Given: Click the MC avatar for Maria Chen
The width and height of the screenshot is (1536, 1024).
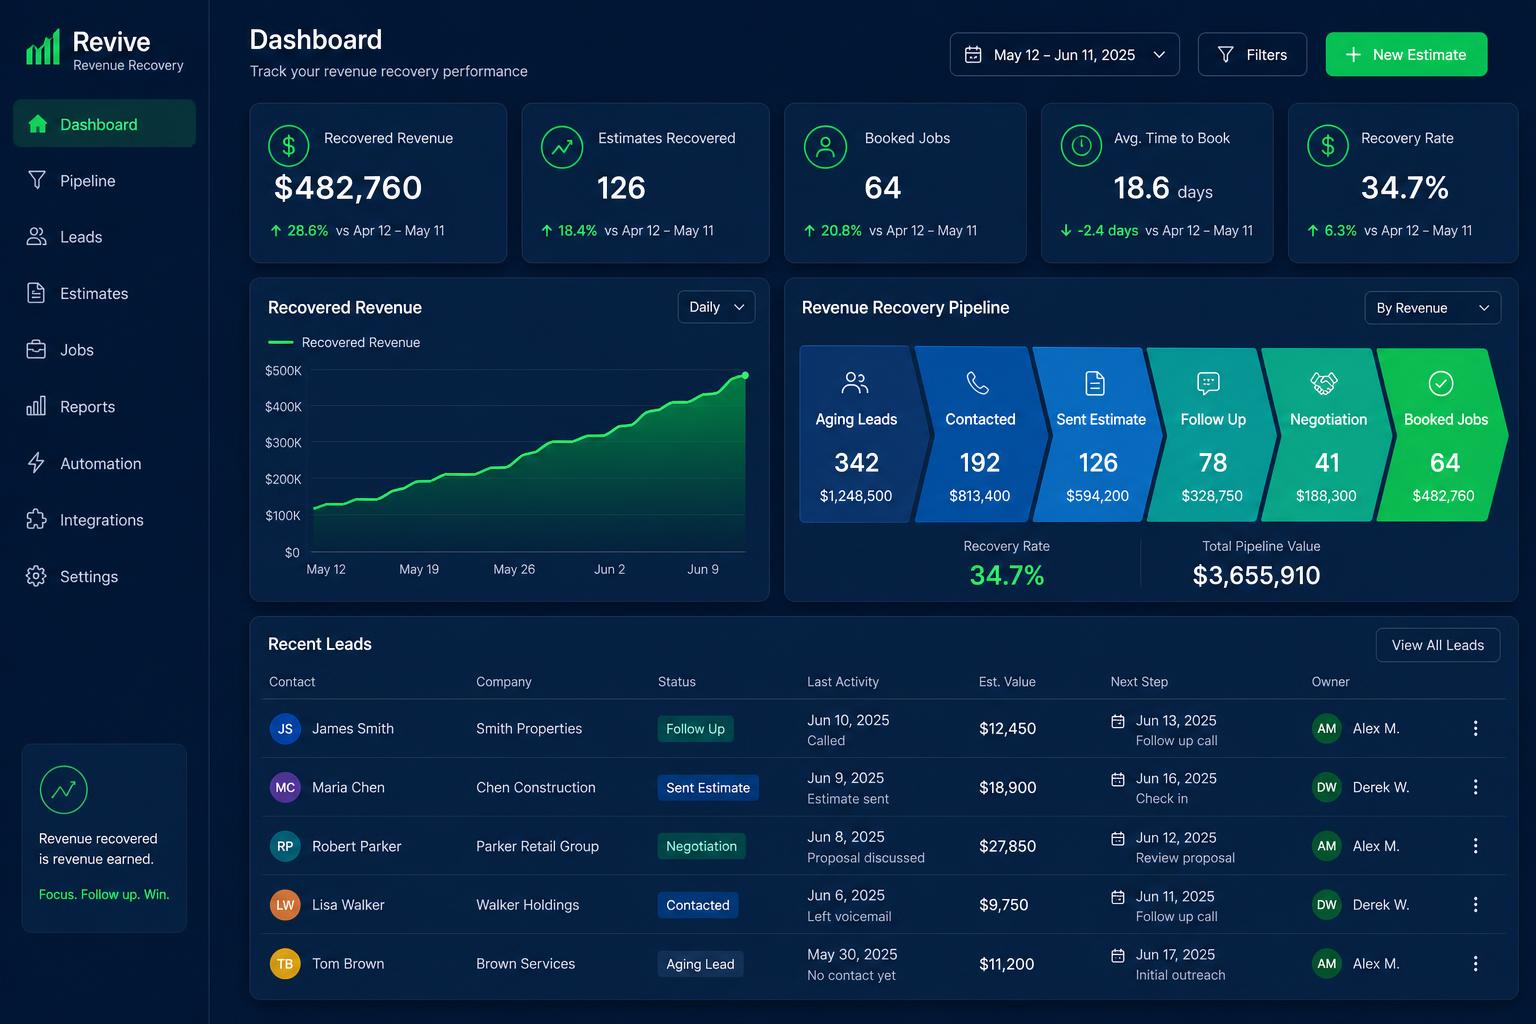Looking at the screenshot, I should click(285, 787).
